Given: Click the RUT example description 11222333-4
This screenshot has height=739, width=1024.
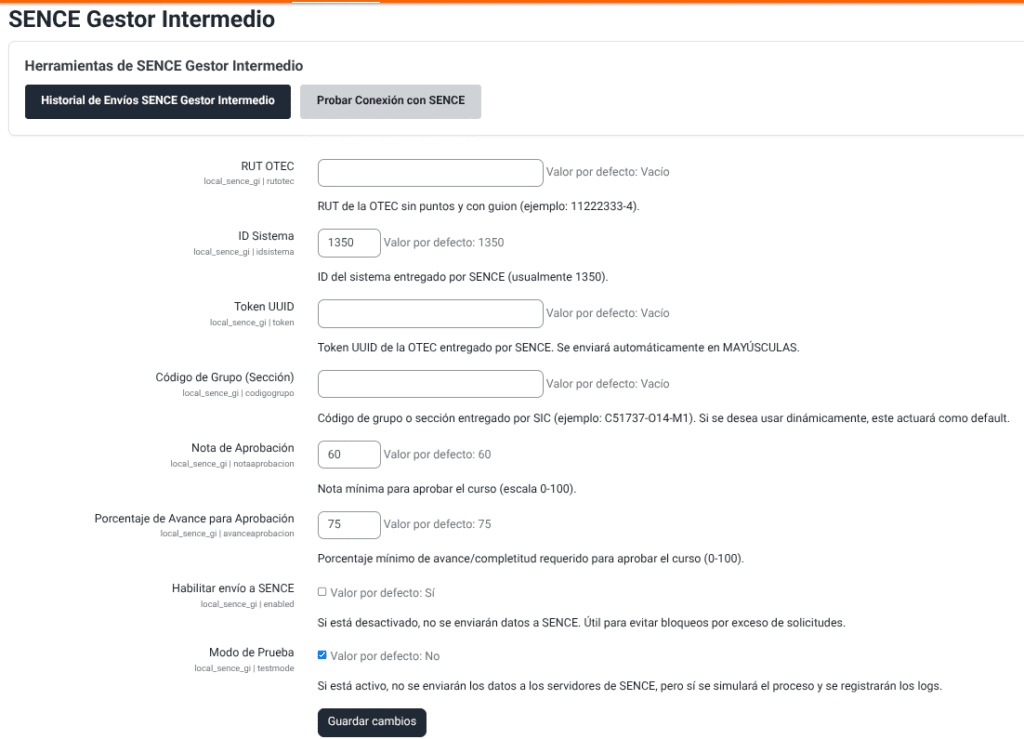Looking at the screenshot, I should 479,206.
